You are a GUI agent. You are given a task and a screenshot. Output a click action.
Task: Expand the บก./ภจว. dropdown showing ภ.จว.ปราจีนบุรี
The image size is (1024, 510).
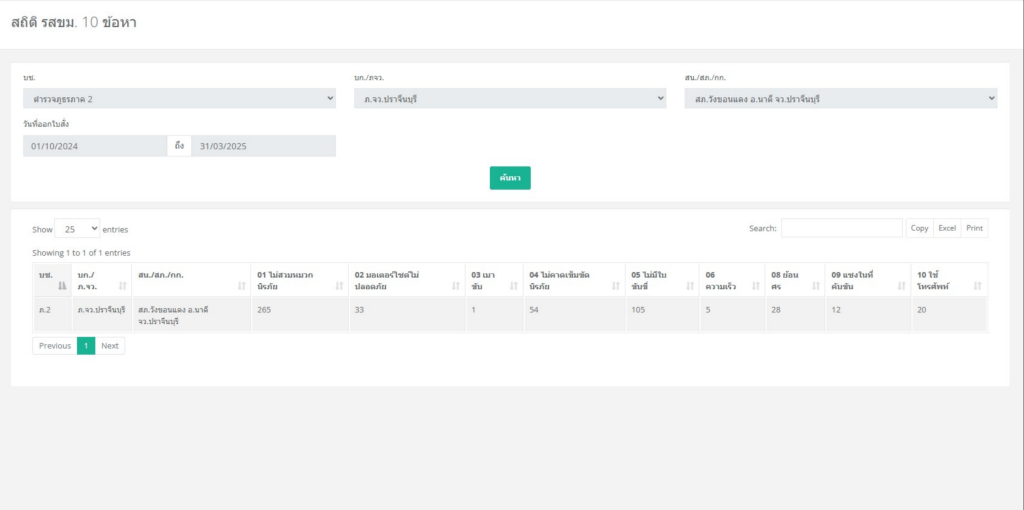510,98
